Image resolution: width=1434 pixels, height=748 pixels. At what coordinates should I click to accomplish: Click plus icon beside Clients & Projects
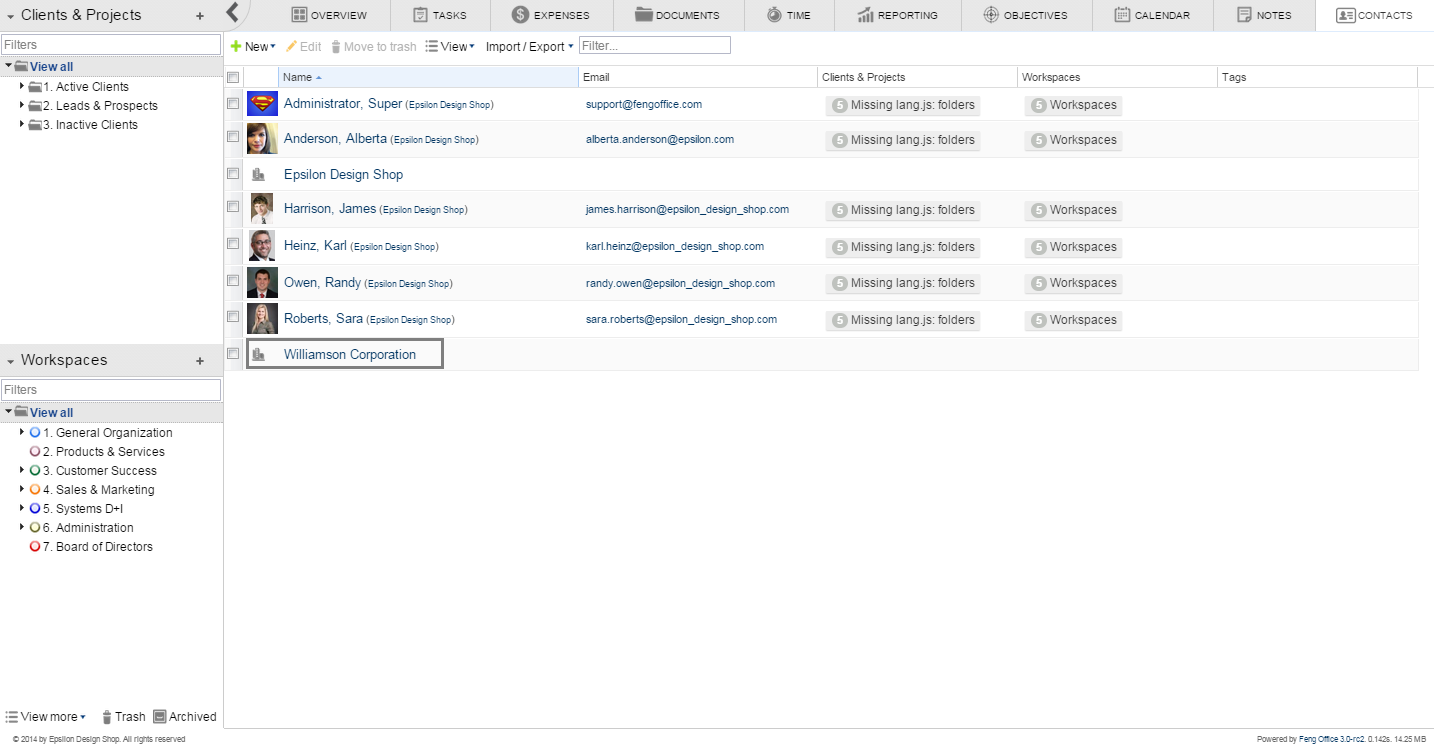[x=200, y=16]
